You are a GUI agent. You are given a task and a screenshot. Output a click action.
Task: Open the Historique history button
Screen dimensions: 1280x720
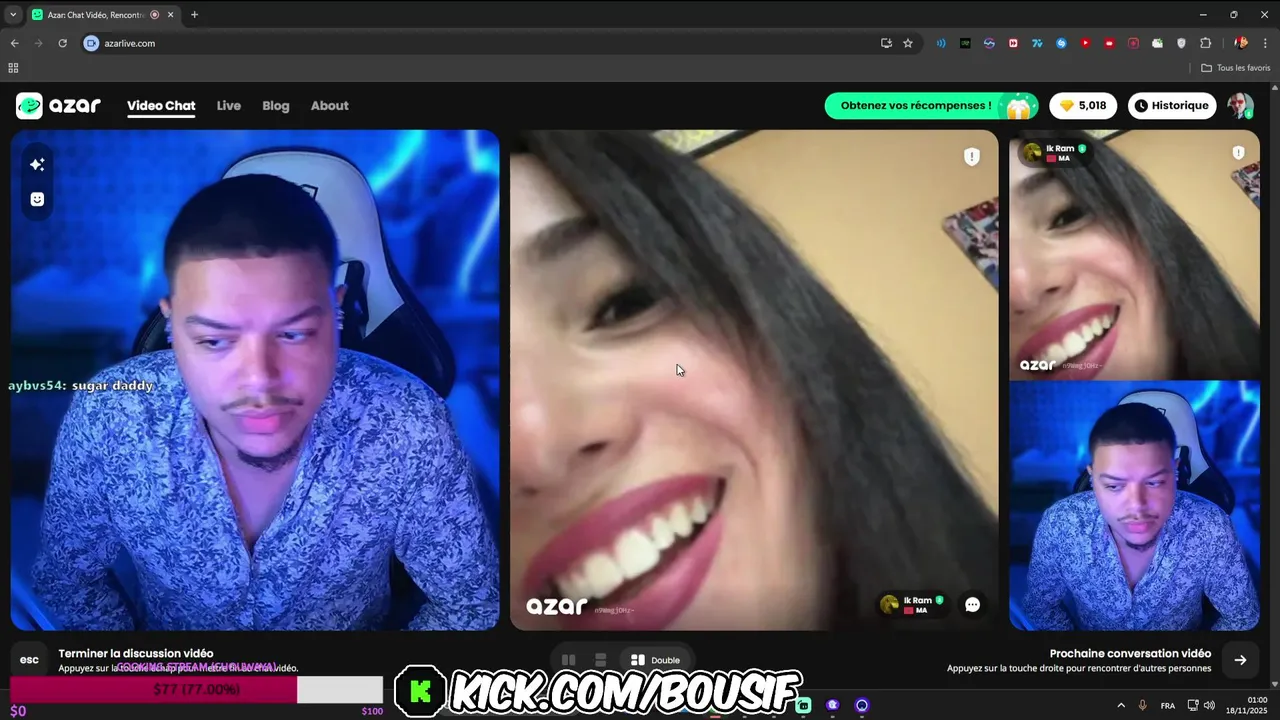tap(1172, 106)
